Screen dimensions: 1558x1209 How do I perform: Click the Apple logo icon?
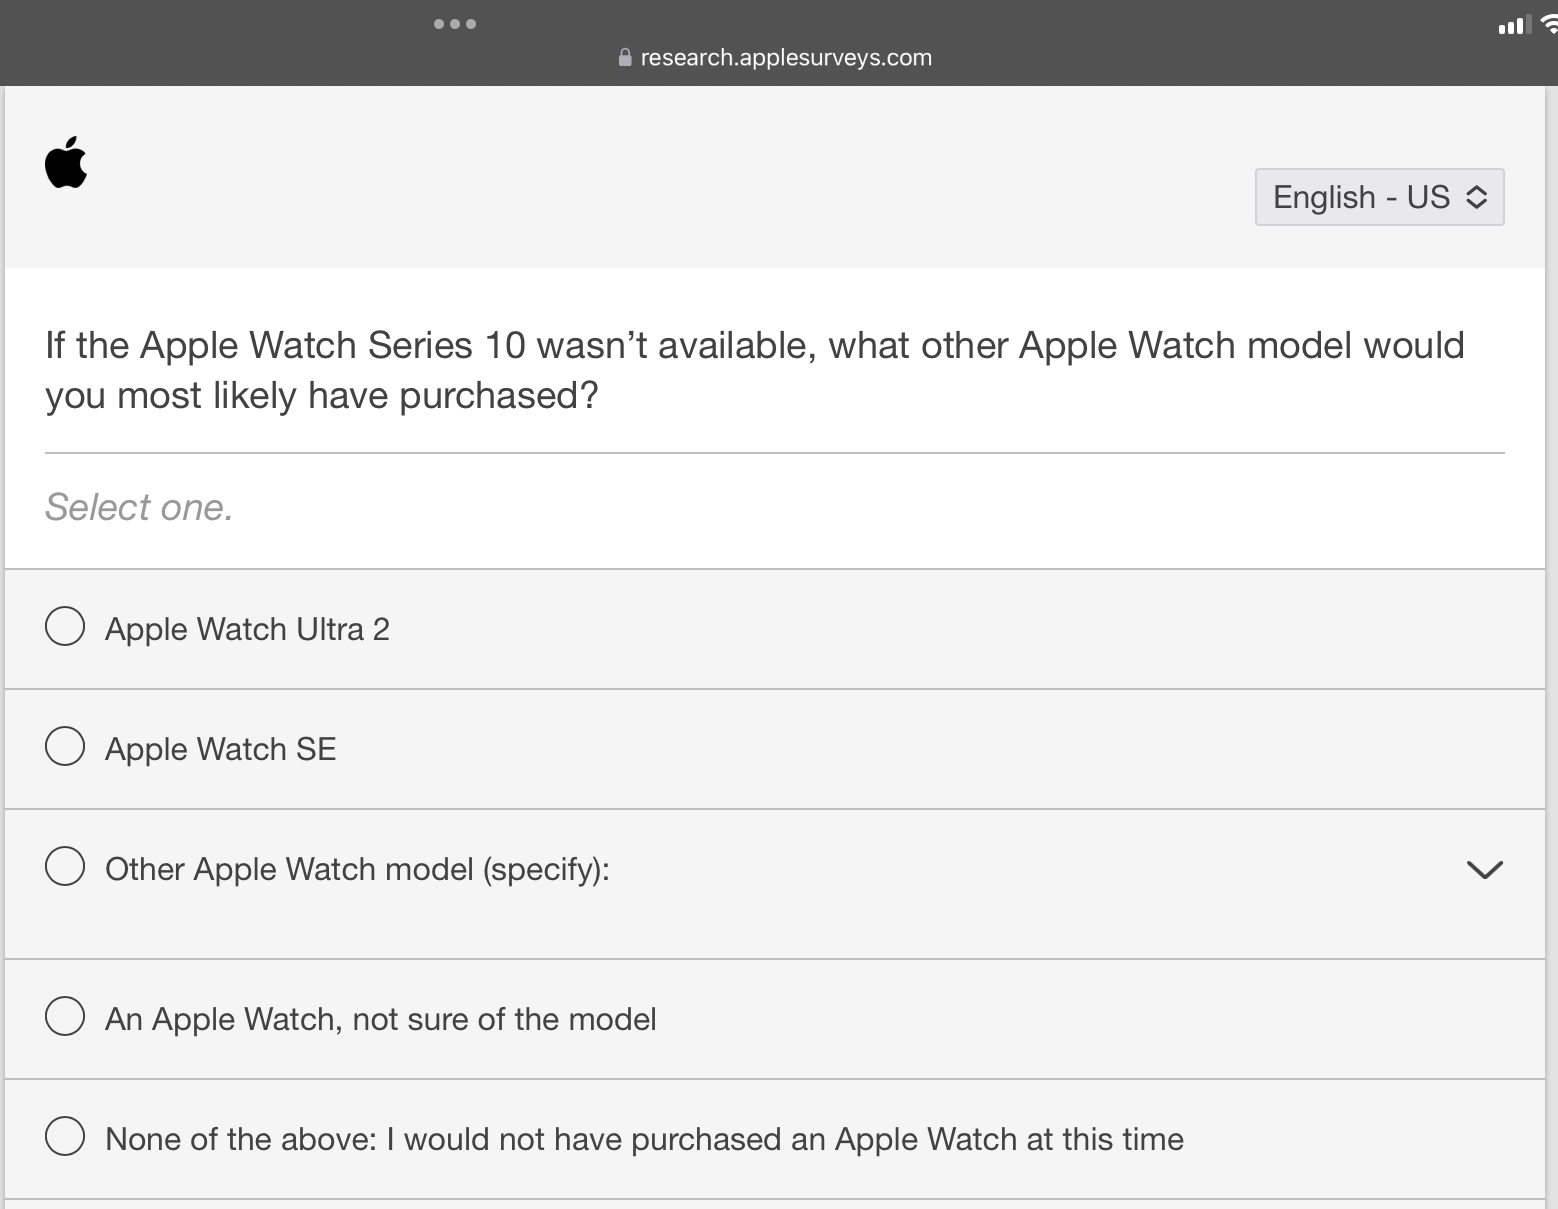tap(66, 163)
